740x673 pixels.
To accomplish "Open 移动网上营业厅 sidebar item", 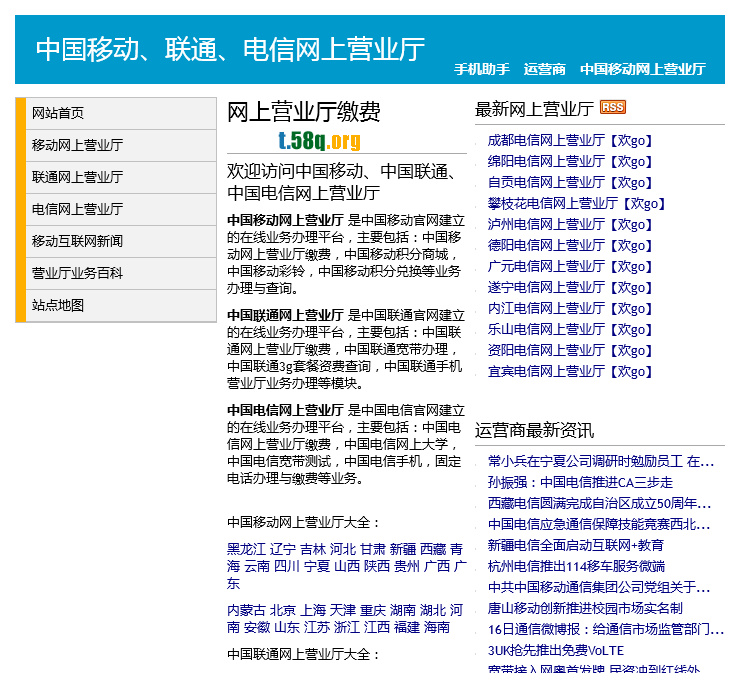I will click(121, 145).
